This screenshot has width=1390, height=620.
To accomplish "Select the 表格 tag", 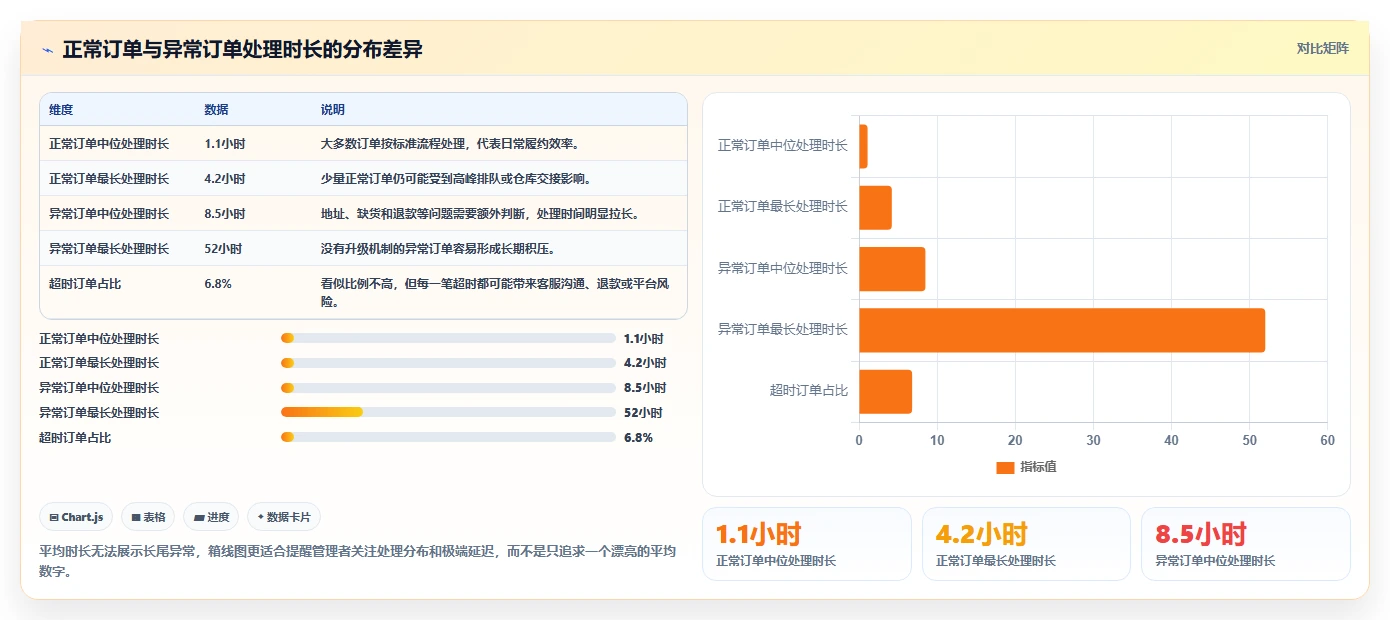I will (148, 517).
